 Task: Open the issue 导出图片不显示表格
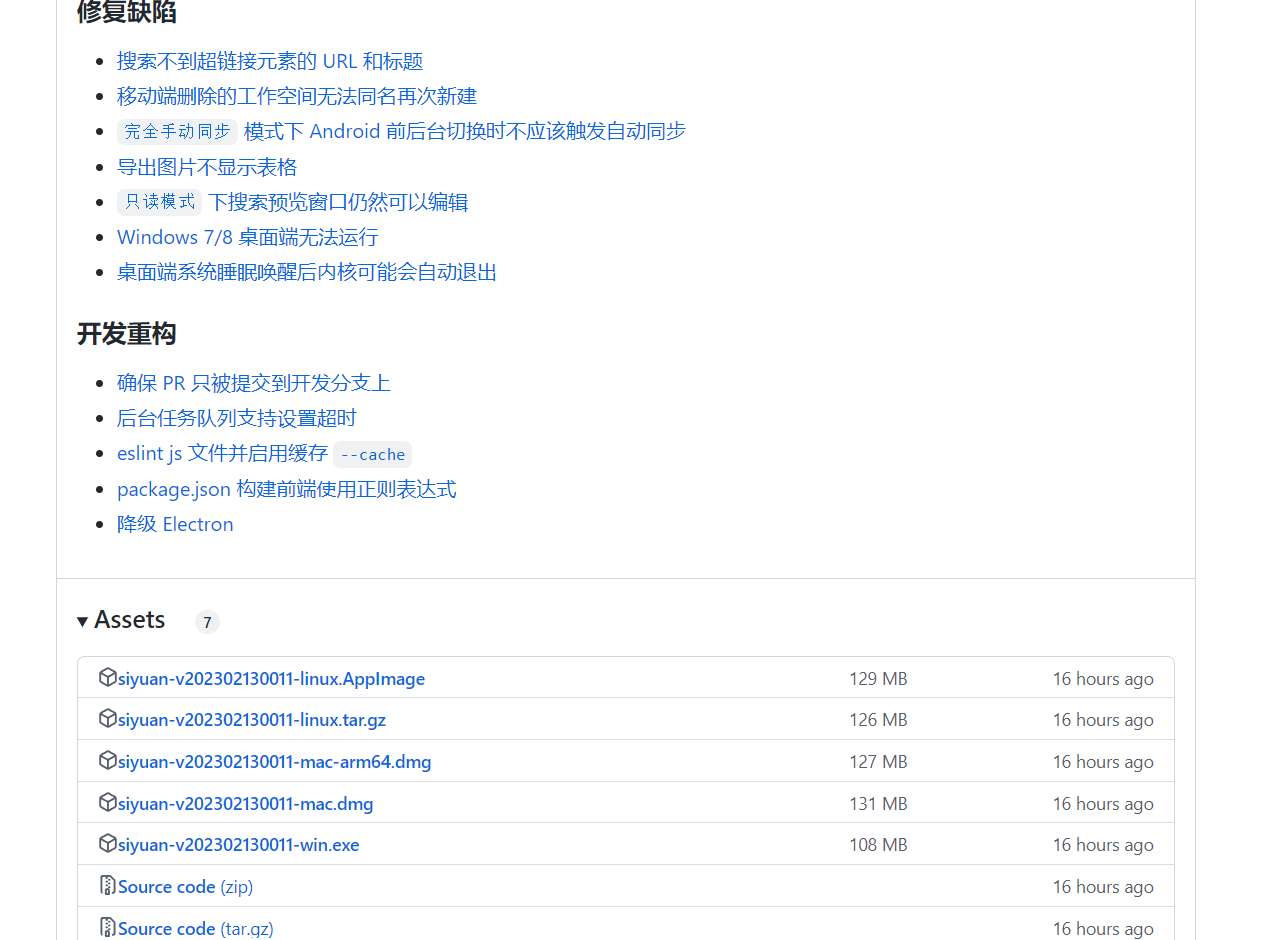click(x=207, y=167)
